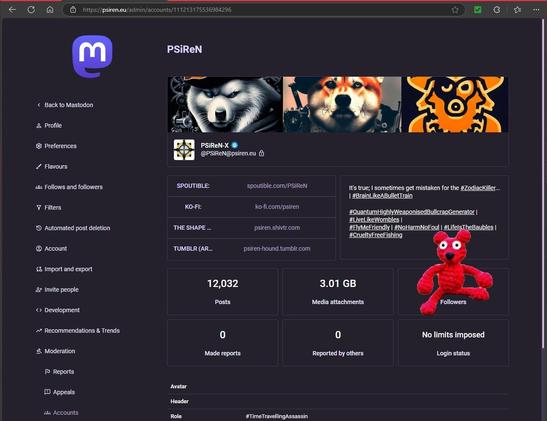This screenshot has width=547, height=421.
Task: Click the #TimeTravellingAssassin role text
Action: (x=277, y=416)
